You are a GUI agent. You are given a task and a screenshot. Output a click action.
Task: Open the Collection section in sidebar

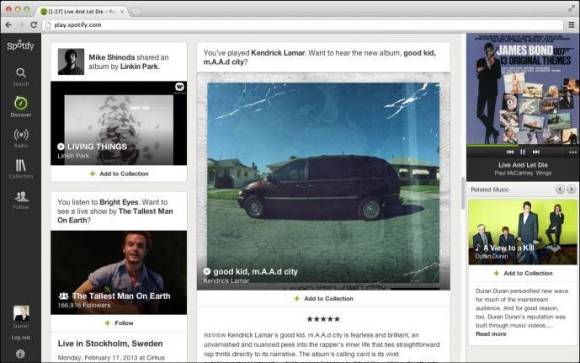click(x=21, y=169)
